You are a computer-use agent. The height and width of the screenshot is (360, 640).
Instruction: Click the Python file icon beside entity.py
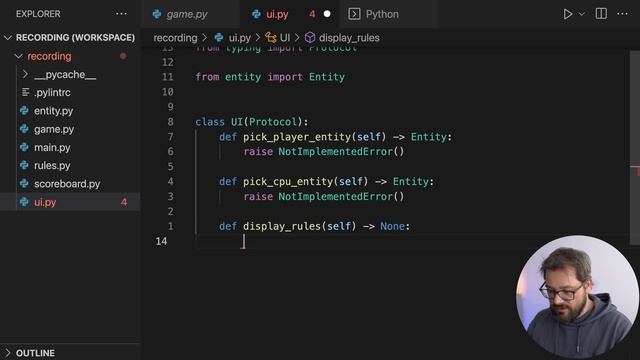pyautogui.click(x=24, y=111)
